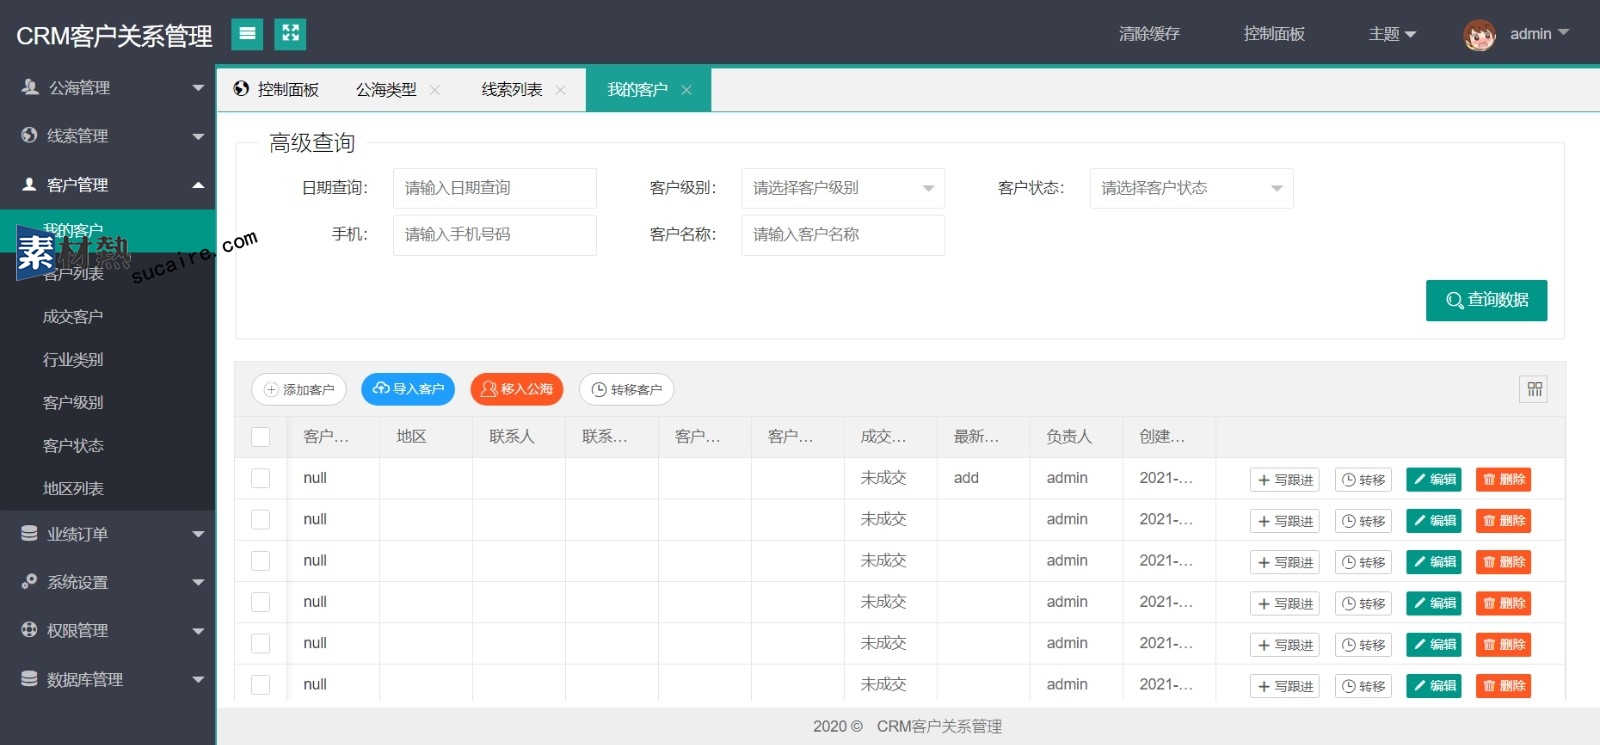Click 删除 in the first table row

pyautogui.click(x=1503, y=480)
